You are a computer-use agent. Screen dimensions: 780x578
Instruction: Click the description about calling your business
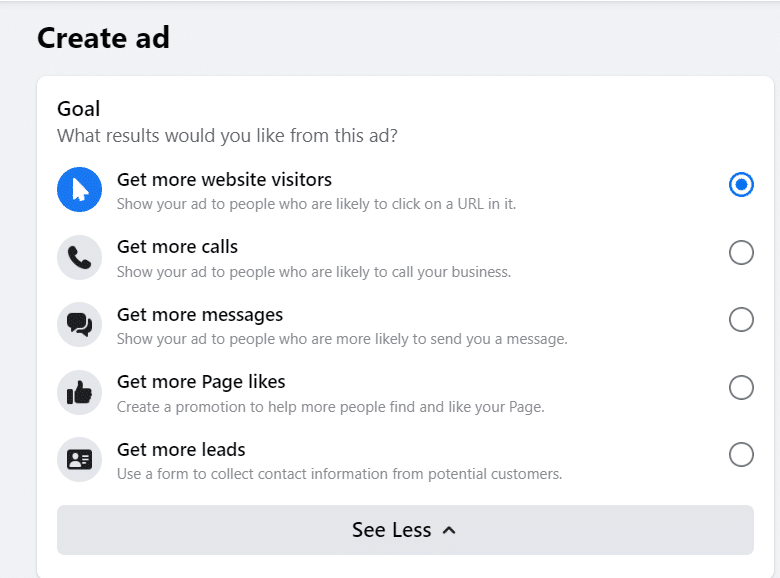coord(314,271)
